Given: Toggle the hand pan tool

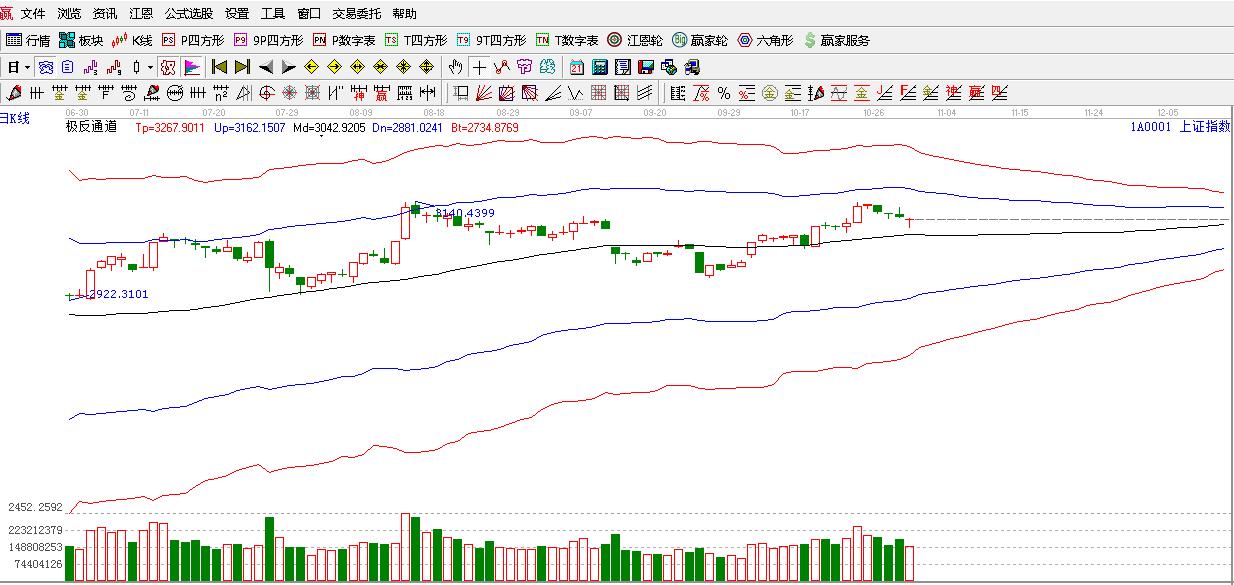Looking at the screenshot, I should click(456, 67).
